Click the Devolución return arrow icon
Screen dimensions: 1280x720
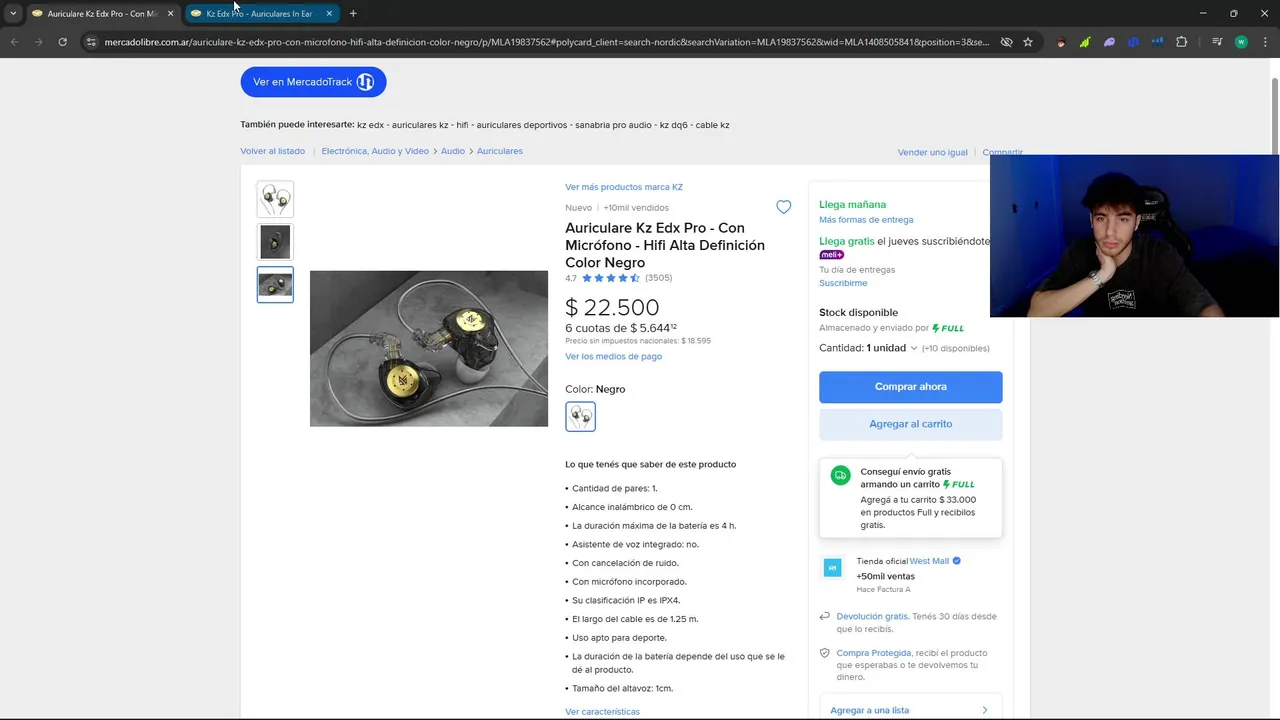tap(825, 617)
